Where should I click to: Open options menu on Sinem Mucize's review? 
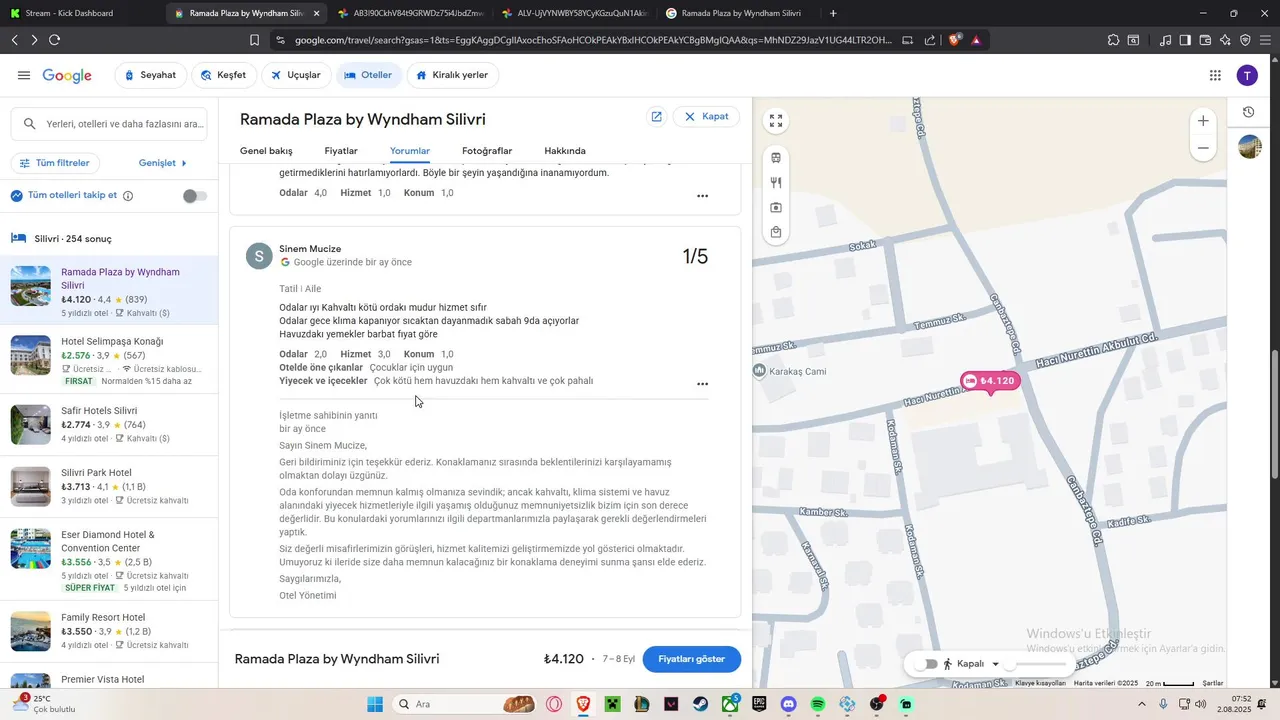702,384
